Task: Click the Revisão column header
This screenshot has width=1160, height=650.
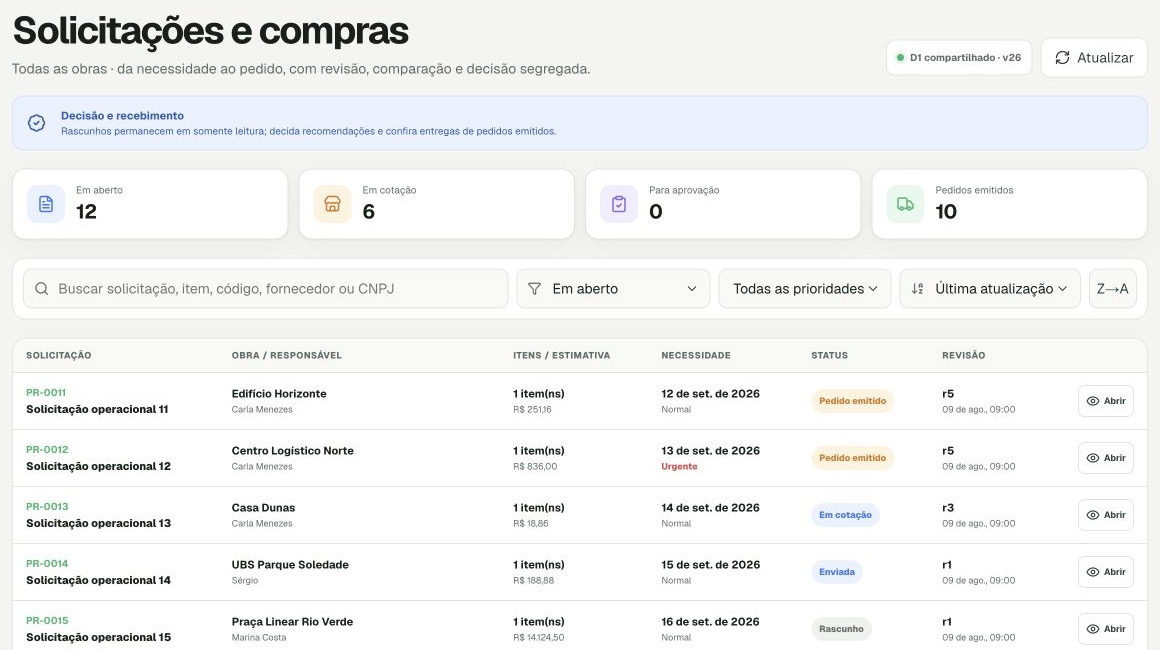Action: (x=963, y=356)
